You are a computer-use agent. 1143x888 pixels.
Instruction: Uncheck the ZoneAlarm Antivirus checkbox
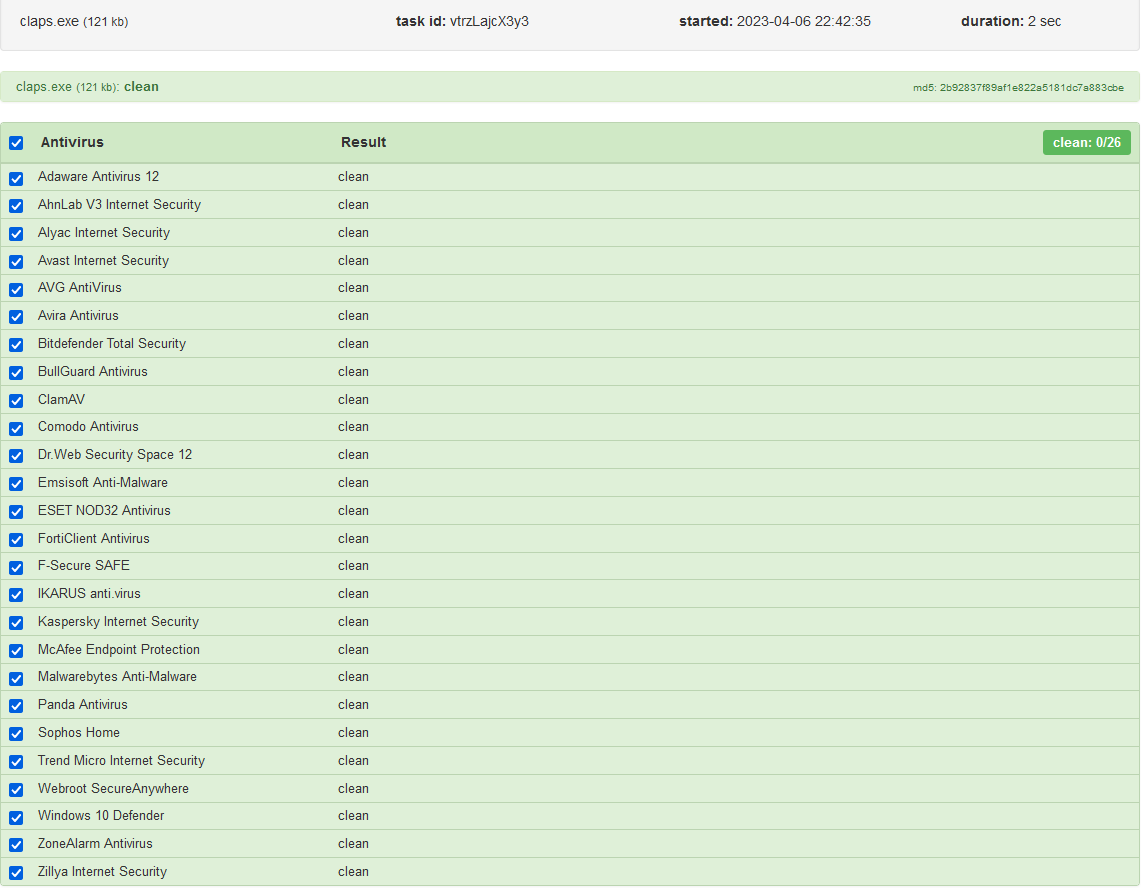16,845
